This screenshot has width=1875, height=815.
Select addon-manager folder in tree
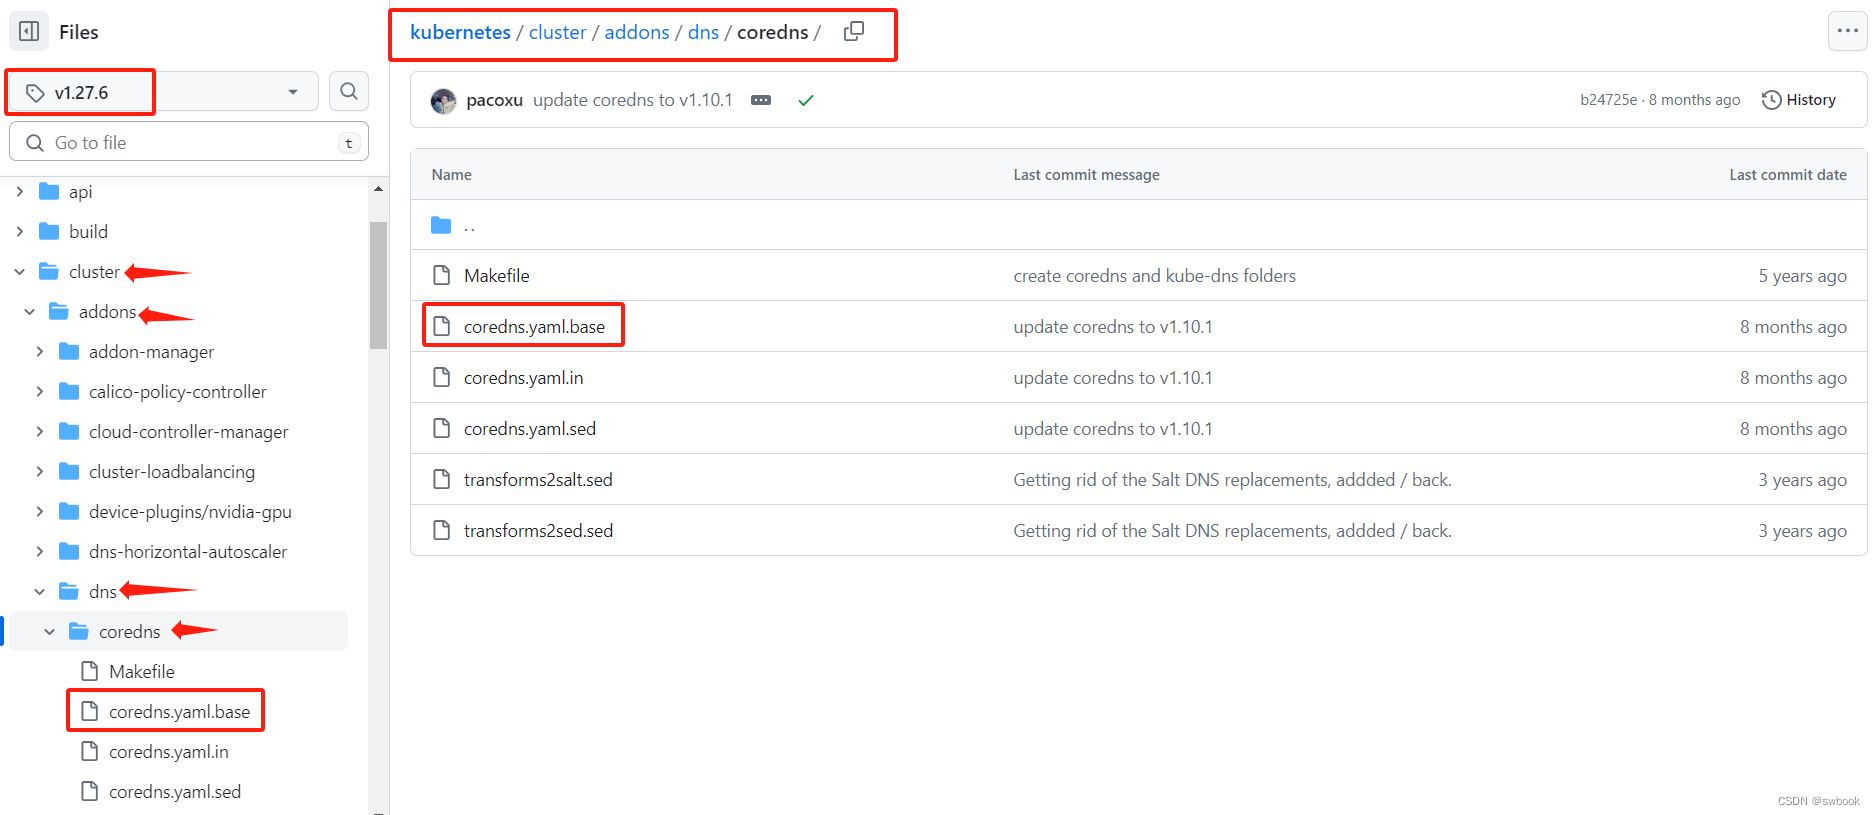pyautogui.click(x=151, y=351)
